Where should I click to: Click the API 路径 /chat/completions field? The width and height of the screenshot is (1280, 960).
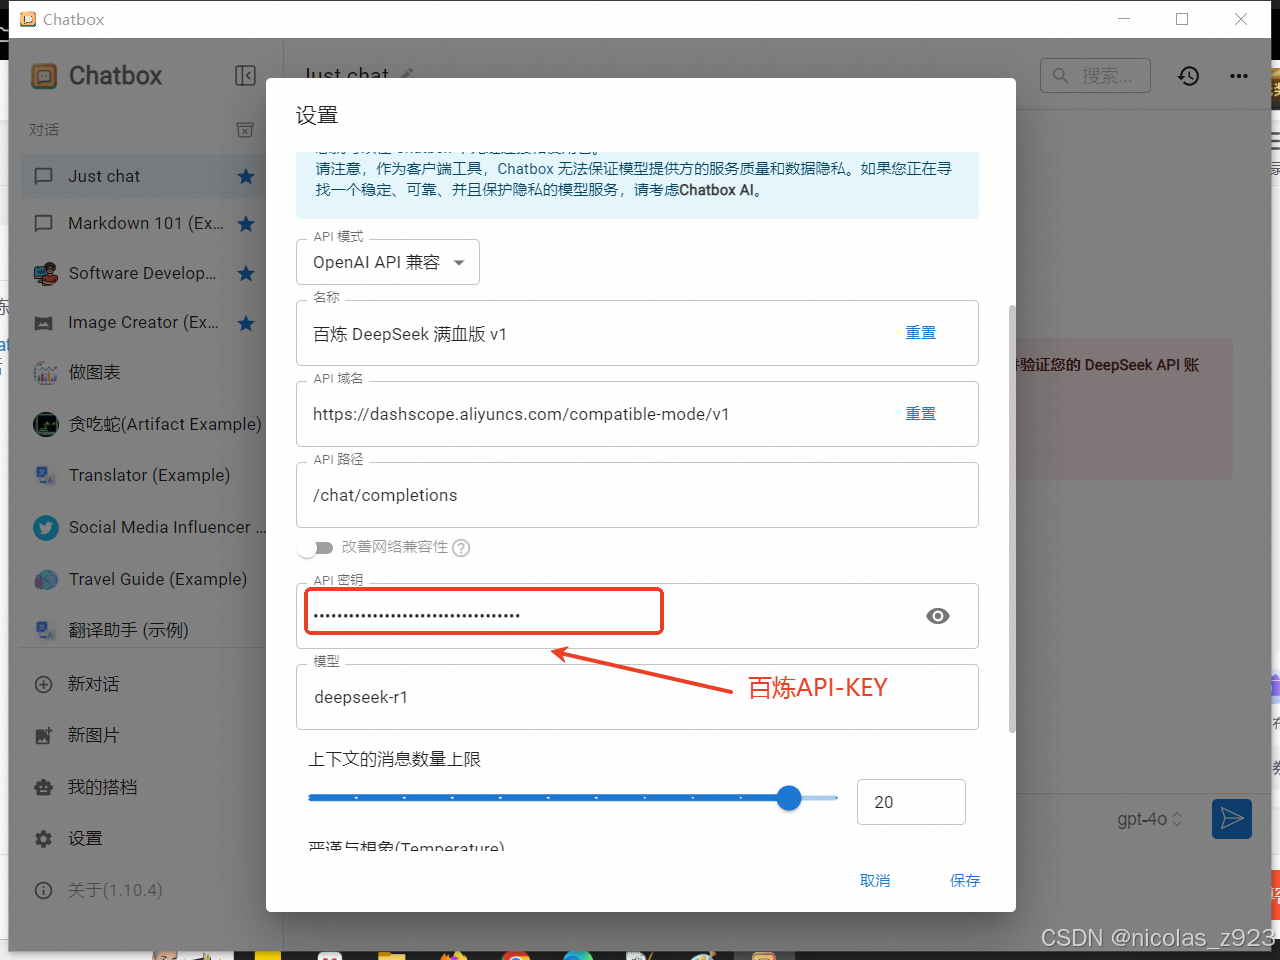click(637, 495)
